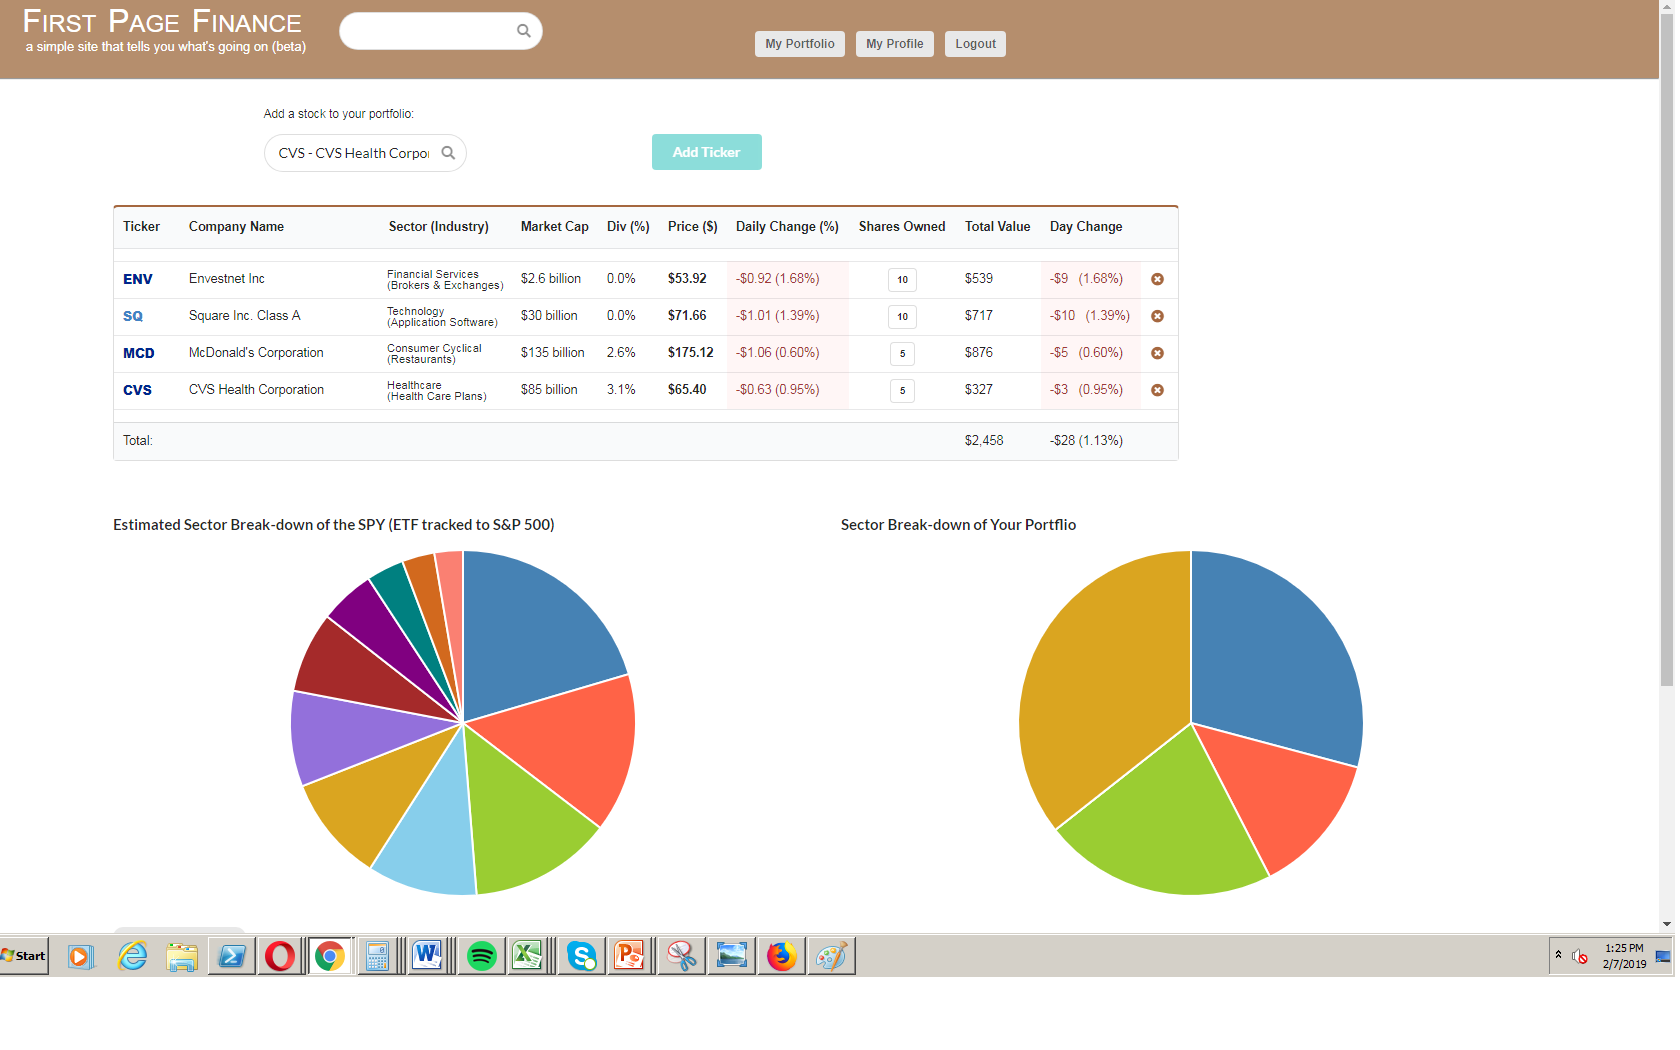Image resolution: width=1680 pixels, height=1050 pixels.
Task: Click the MCD ticker link
Action: (x=139, y=353)
